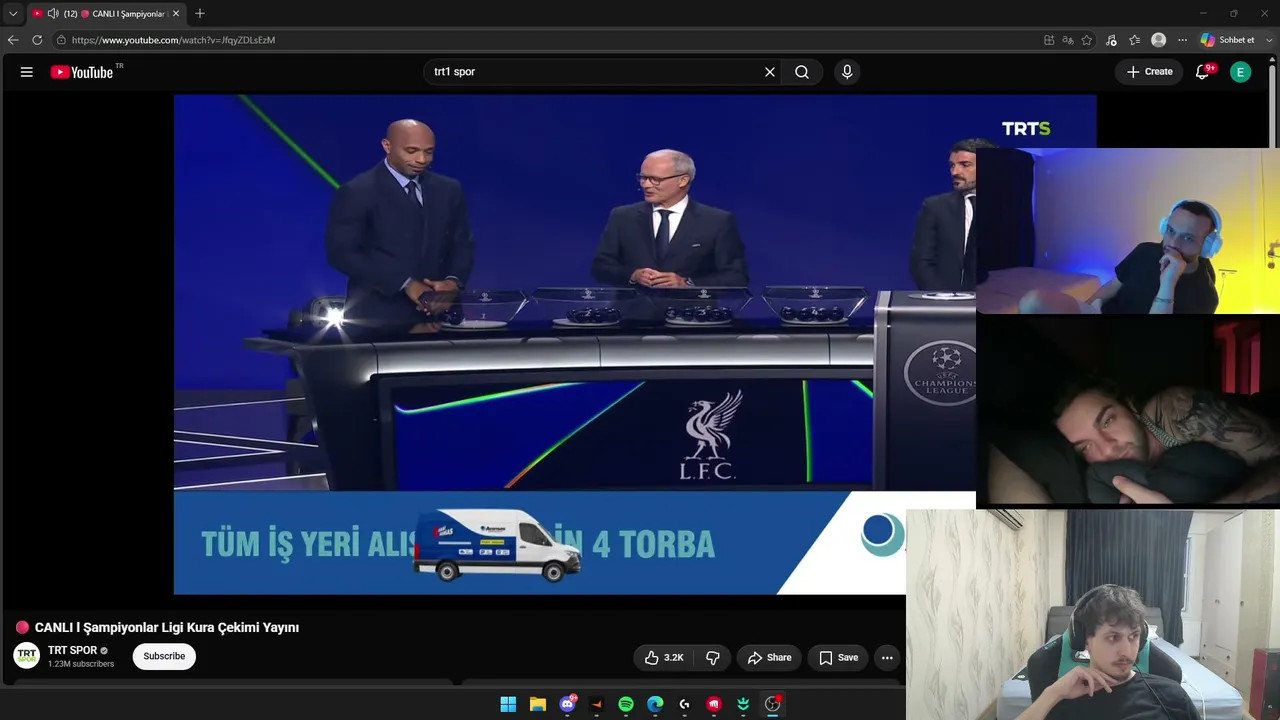Open File Explorer from the taskbar
Image resolution: width=1280 pixels, height=720 pixels.
coord(537,704)
